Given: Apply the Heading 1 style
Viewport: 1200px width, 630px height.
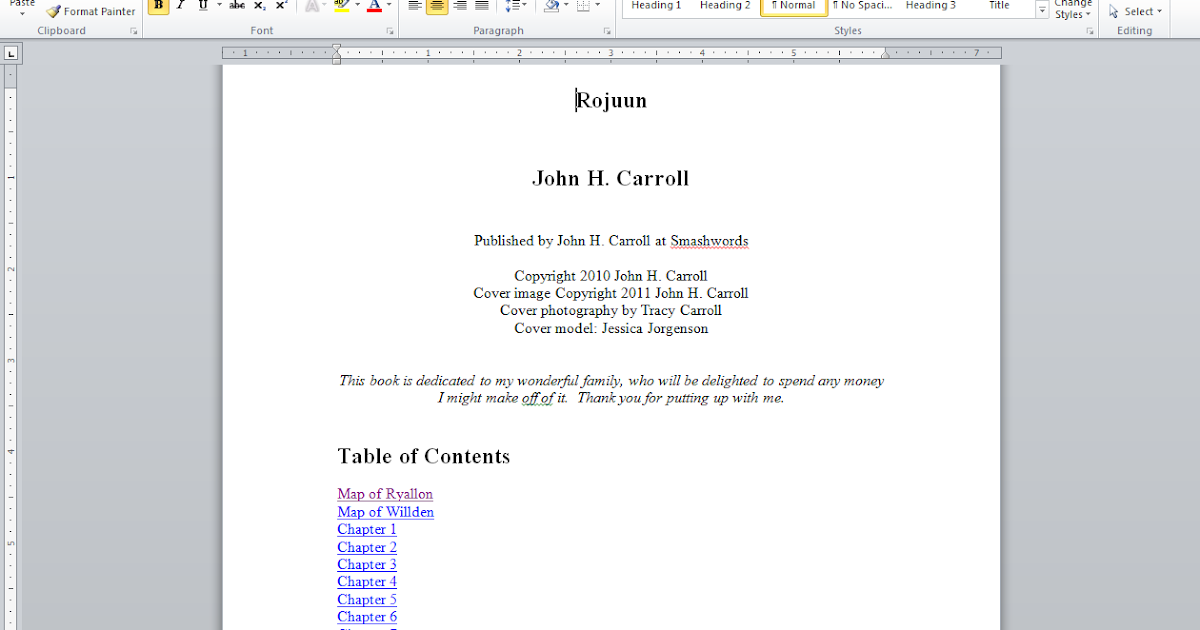Looking at the screenshot, I should (656, 6).
